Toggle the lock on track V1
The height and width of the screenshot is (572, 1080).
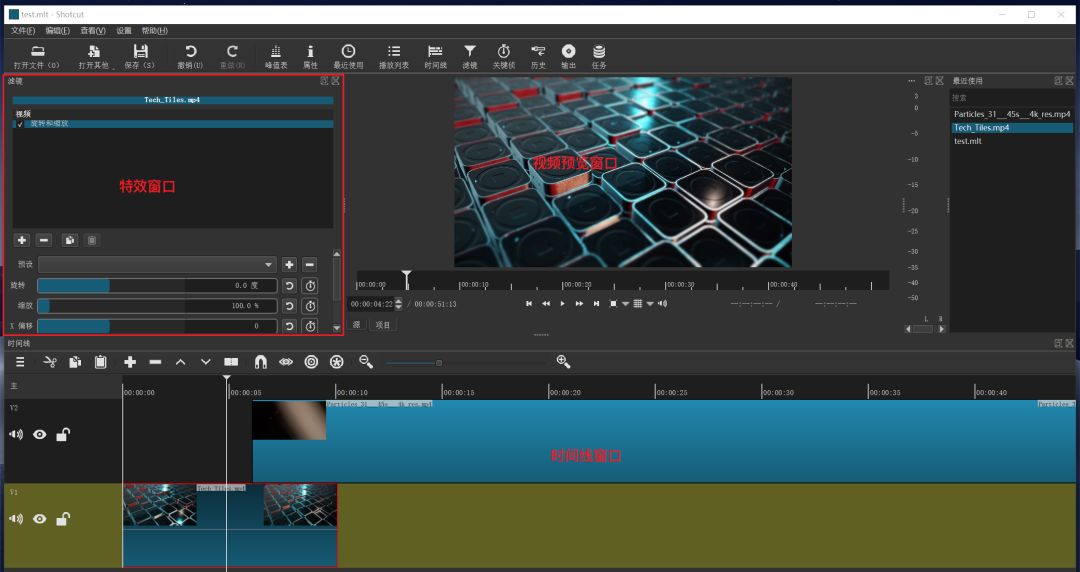point(62,519)
